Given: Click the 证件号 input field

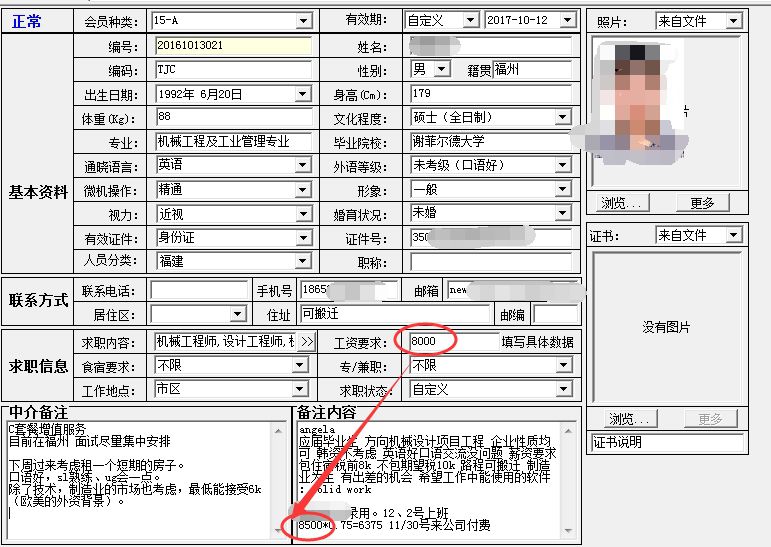Looking at the screenshot, I should click(x=491, y=237).
